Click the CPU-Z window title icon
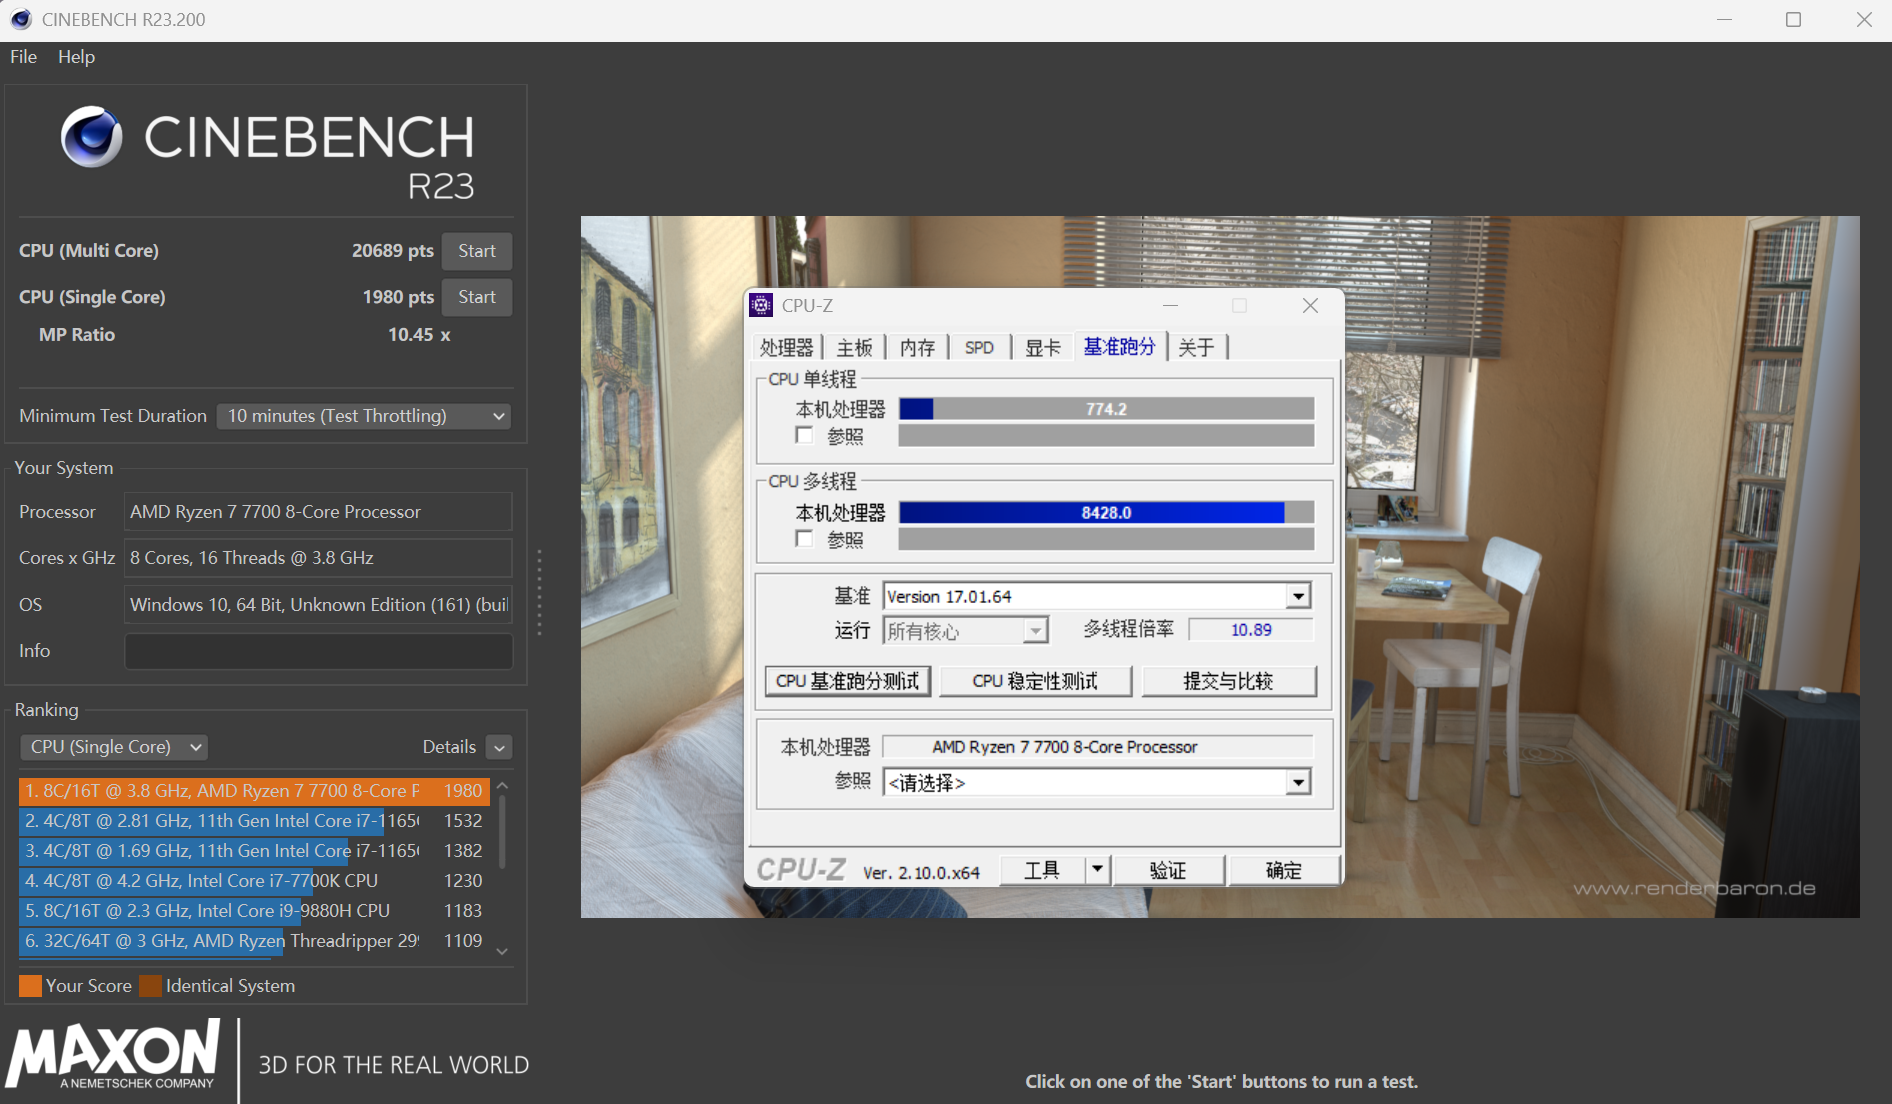1892x1104 pixels. (x=762, y=306)
